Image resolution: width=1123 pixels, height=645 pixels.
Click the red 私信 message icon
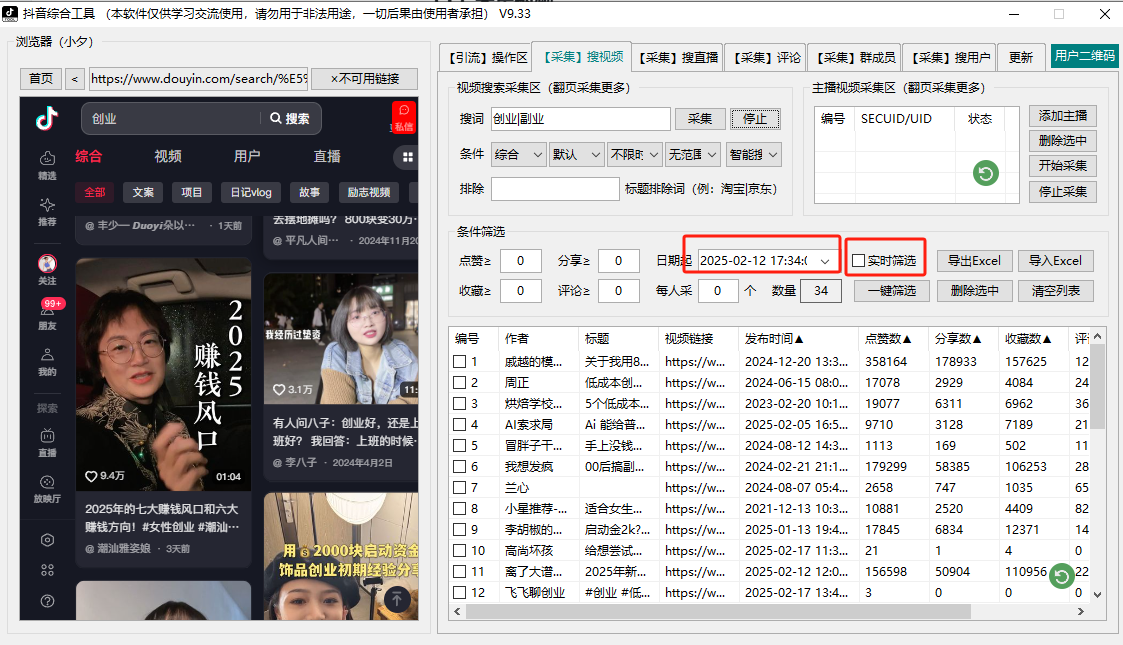point(403,116)
